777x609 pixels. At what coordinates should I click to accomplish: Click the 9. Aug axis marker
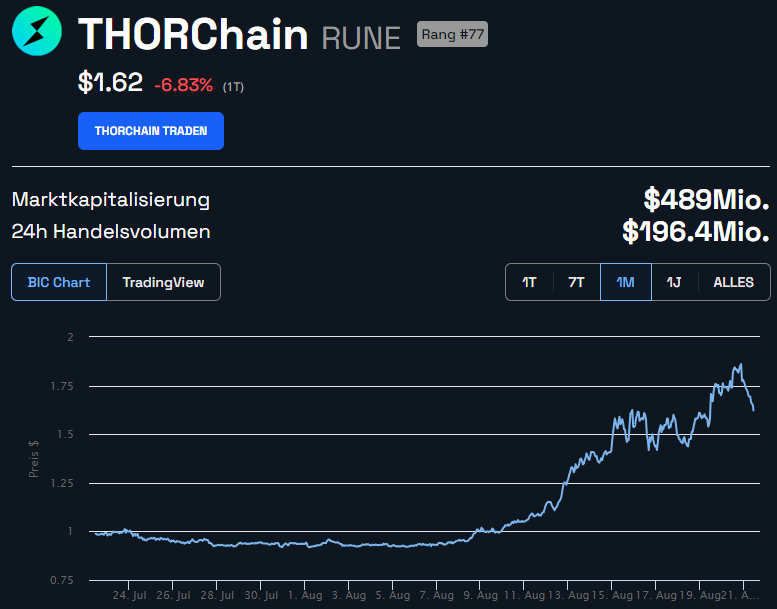[480, 595]
